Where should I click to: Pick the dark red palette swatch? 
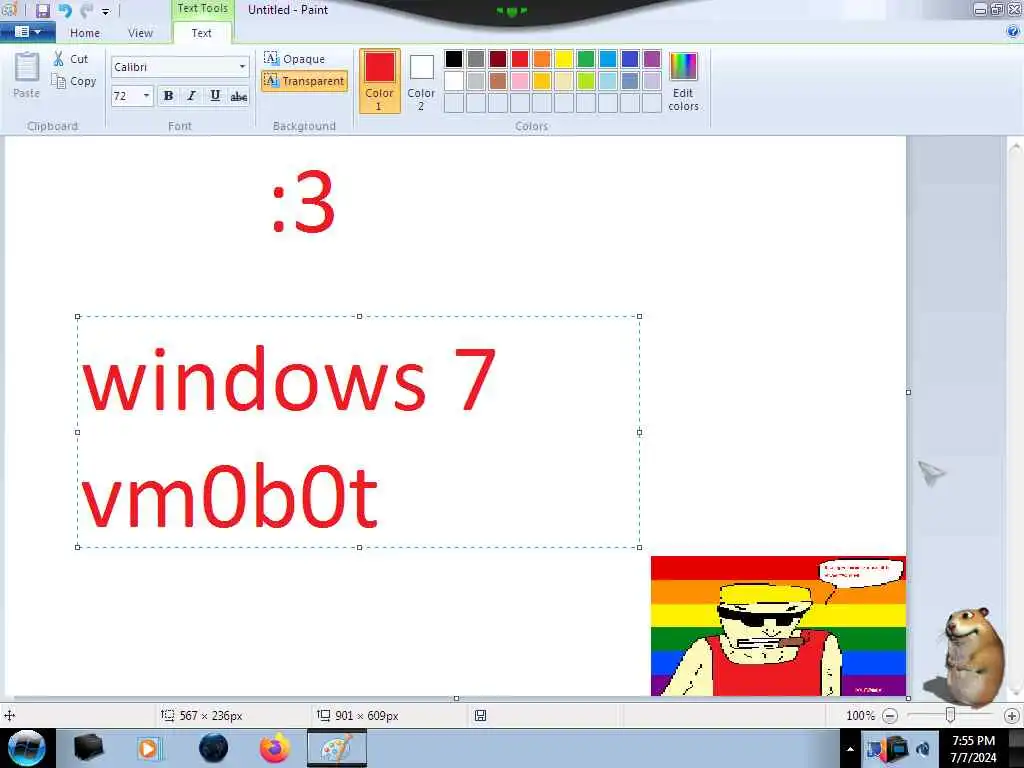[498, 59]
